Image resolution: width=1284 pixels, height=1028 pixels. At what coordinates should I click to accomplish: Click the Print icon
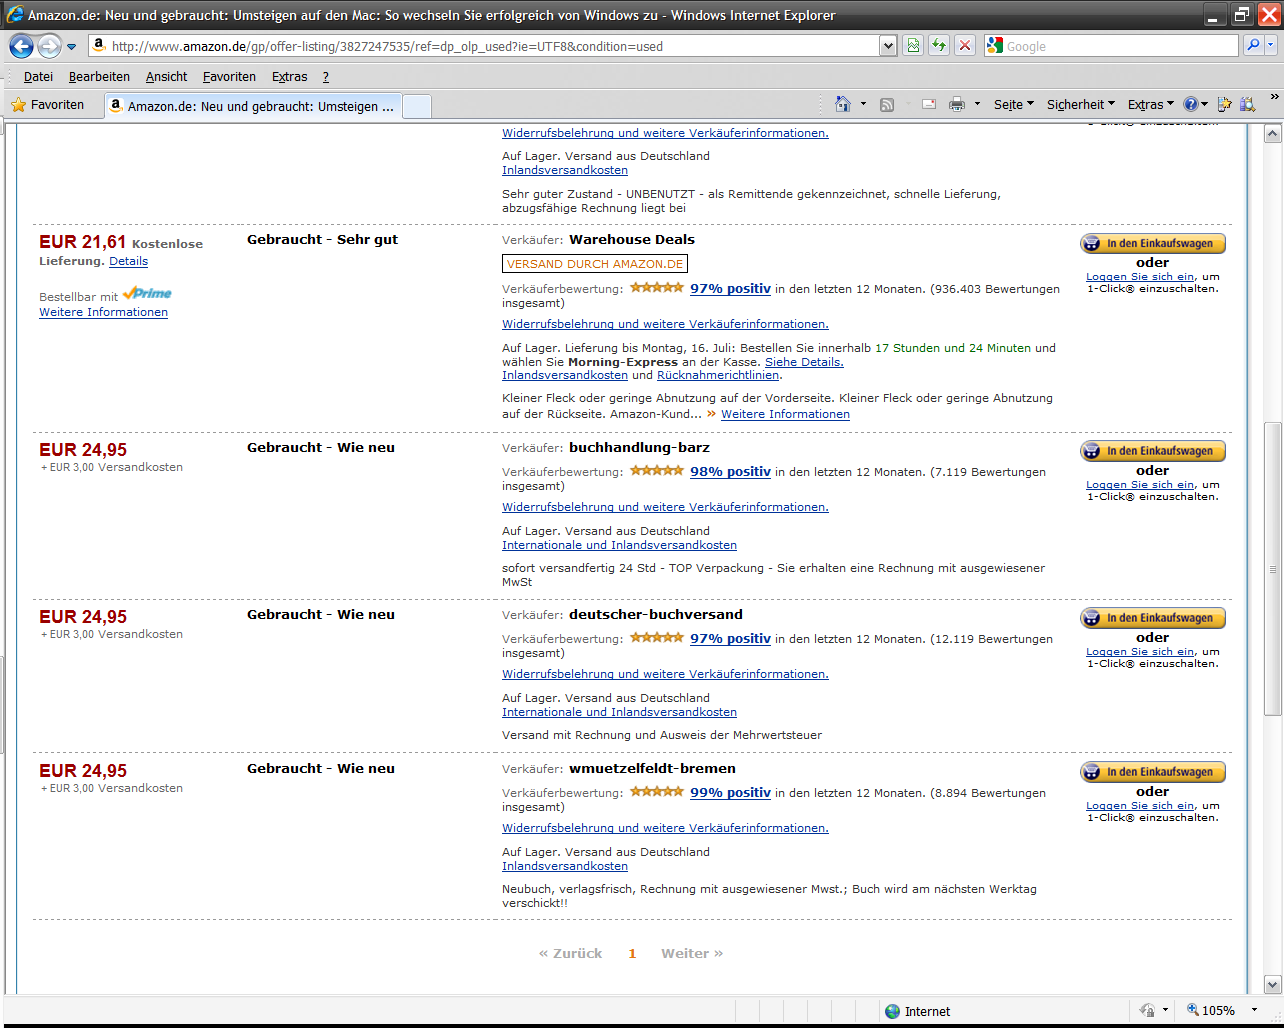pyautogui.click(x=957, y=104)
